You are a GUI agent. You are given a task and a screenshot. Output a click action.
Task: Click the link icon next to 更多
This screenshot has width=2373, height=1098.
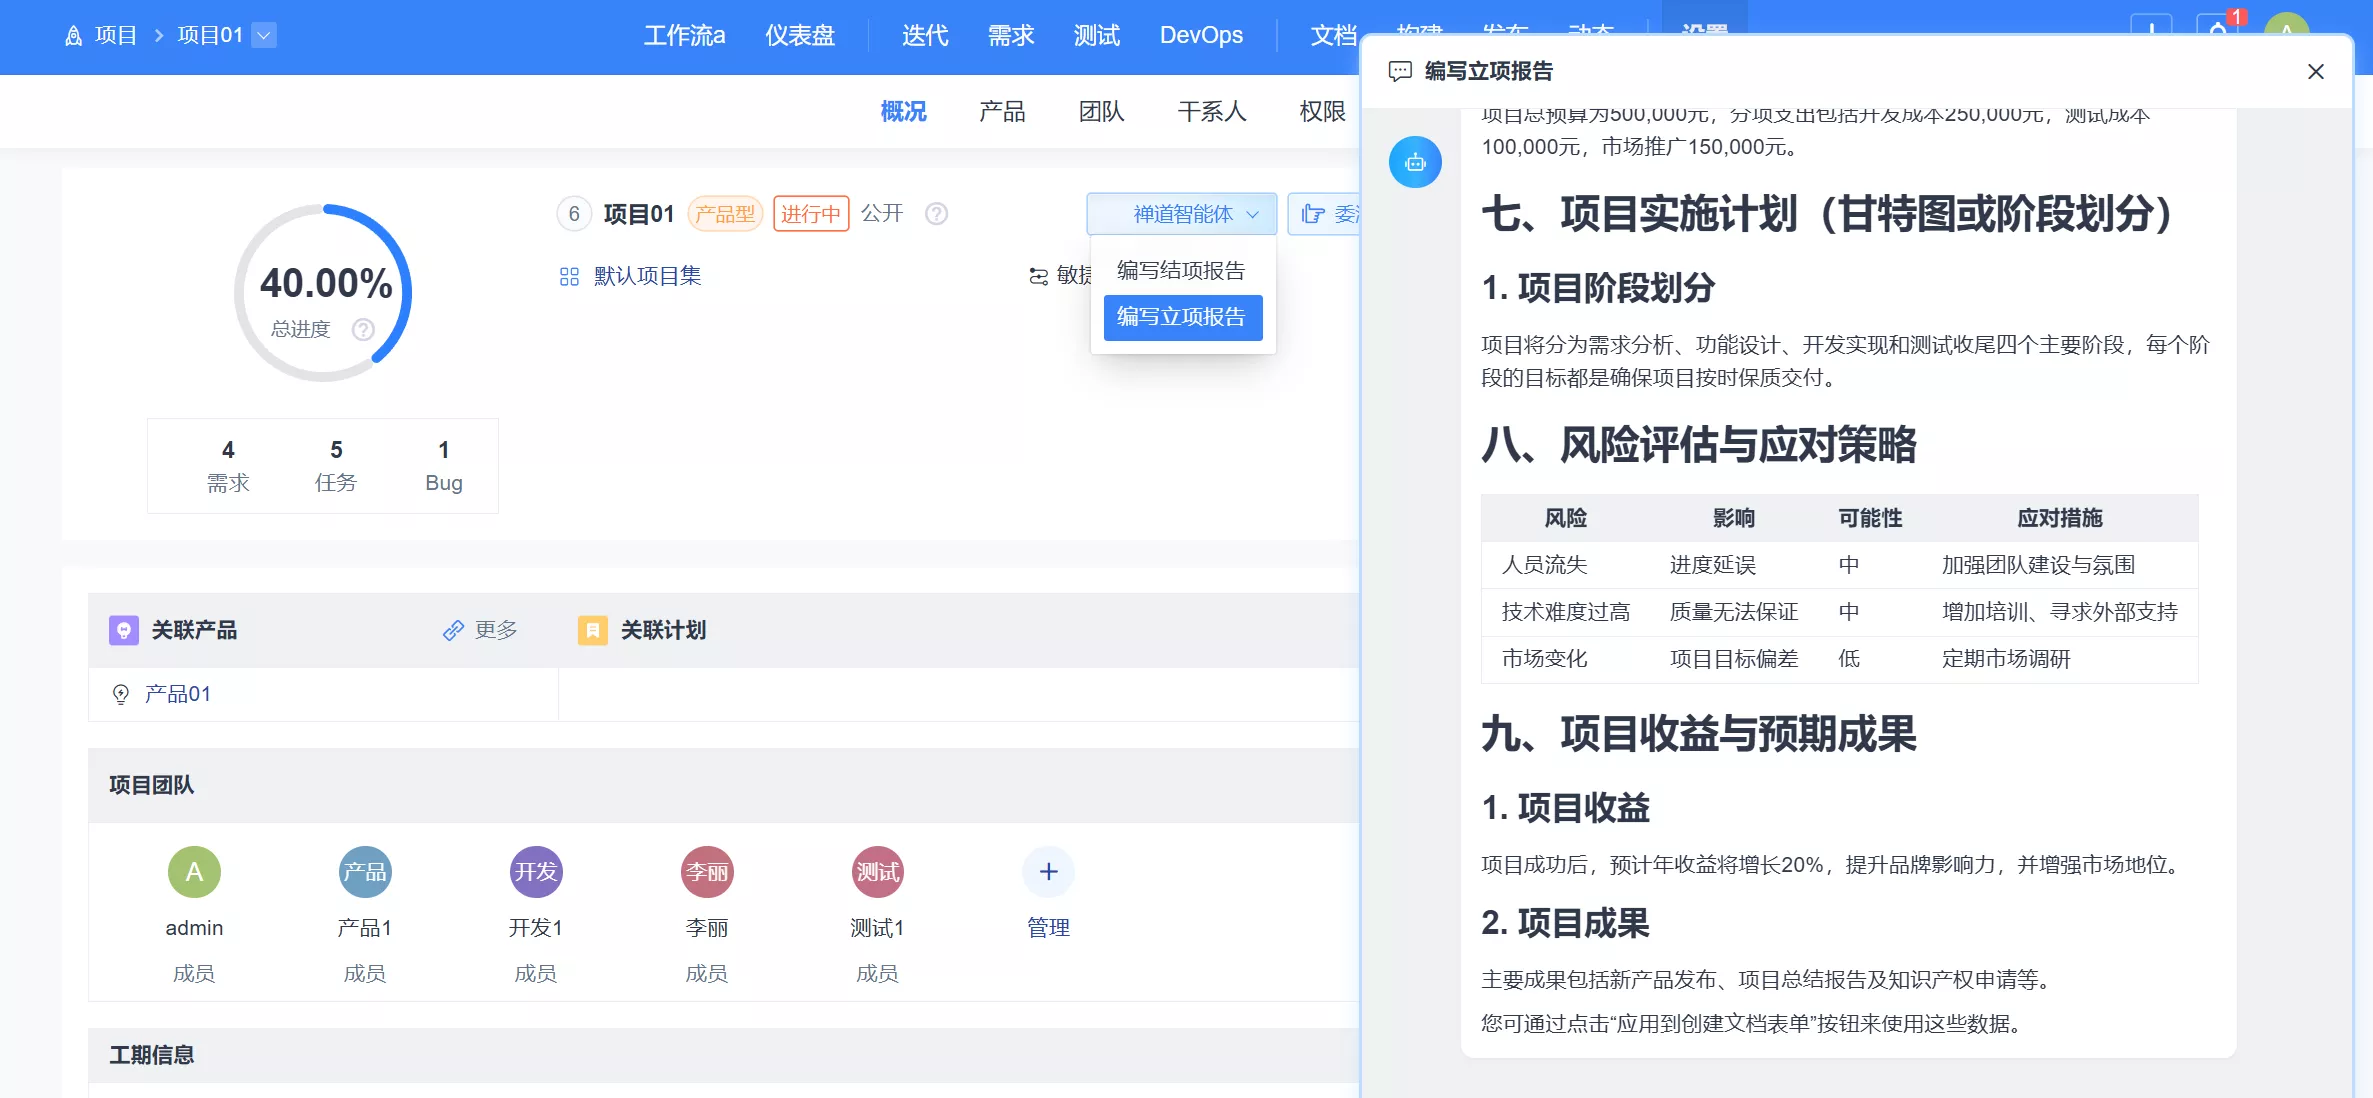453,630
